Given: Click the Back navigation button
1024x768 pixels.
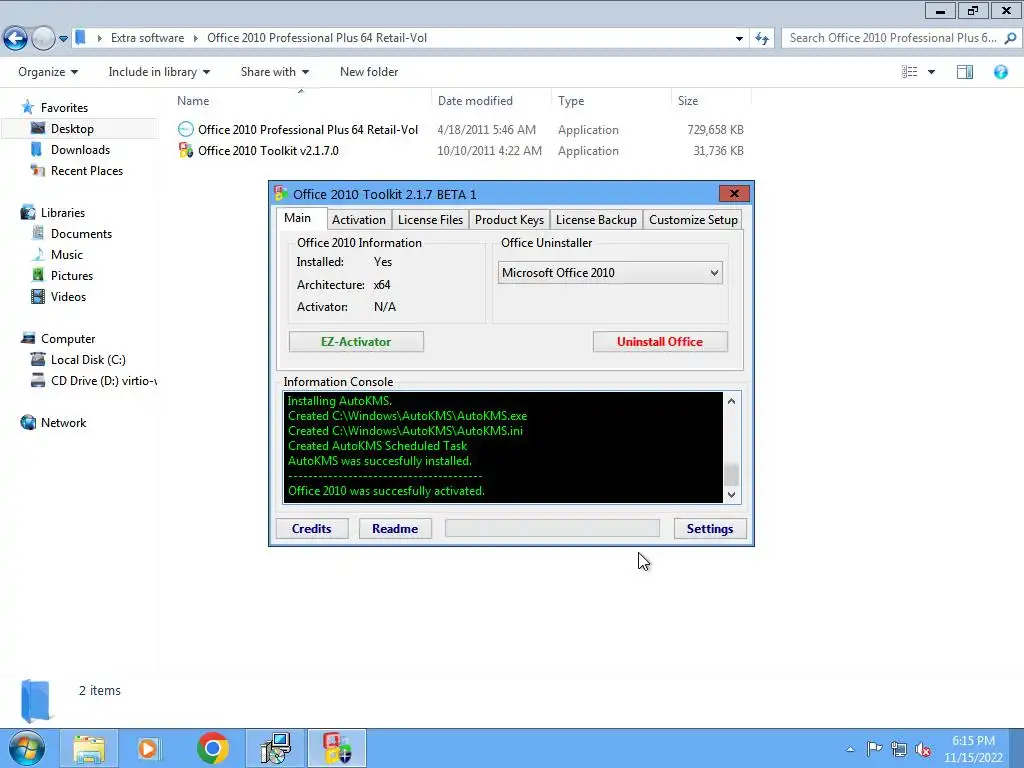Looking at the screenshot, I should coord(15,39).
